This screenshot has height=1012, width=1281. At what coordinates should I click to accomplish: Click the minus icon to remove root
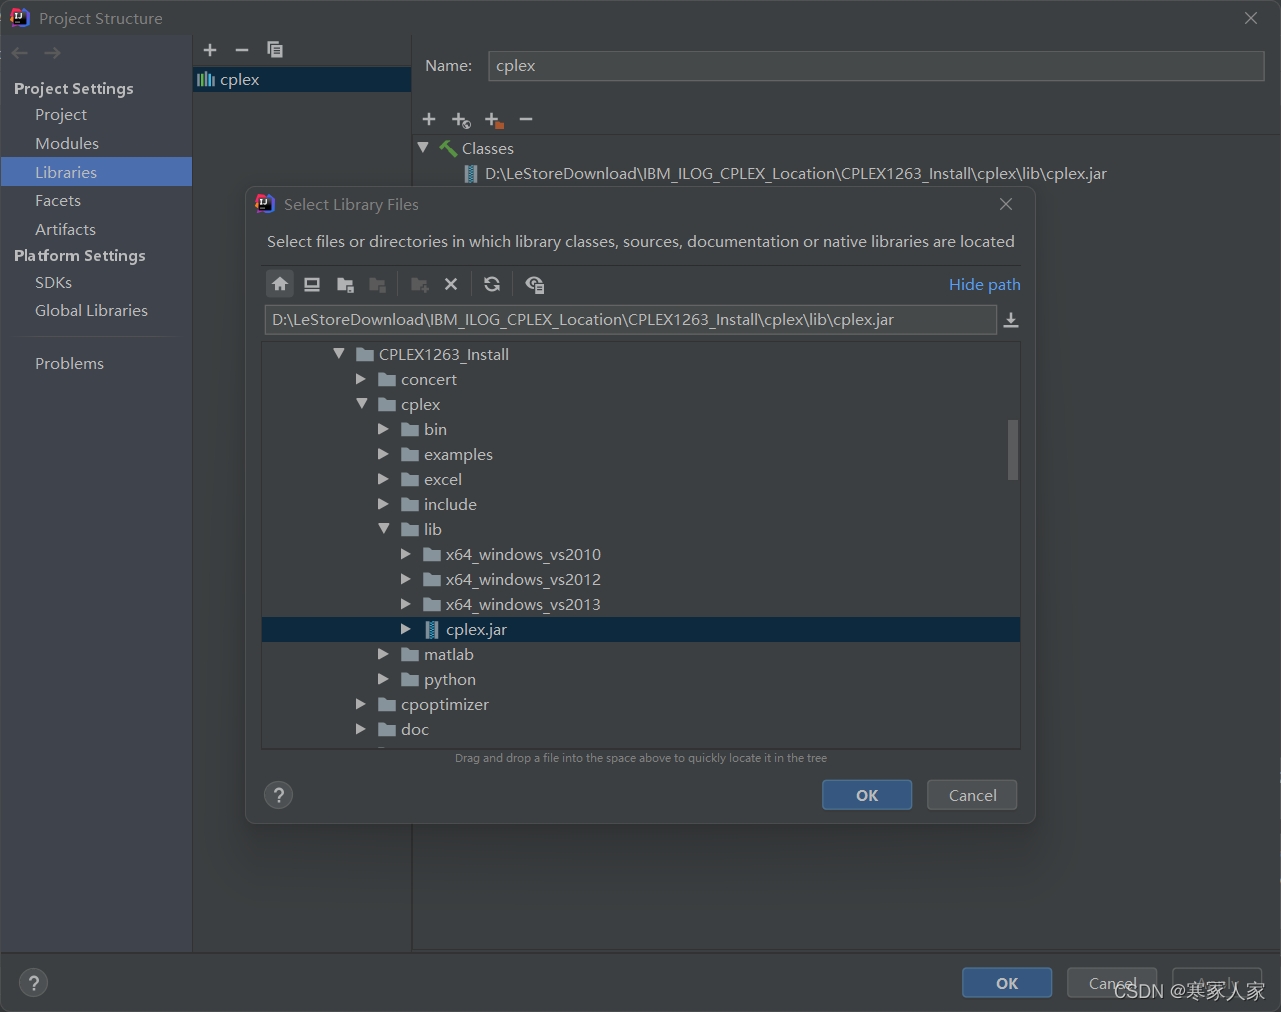[526, 119]
